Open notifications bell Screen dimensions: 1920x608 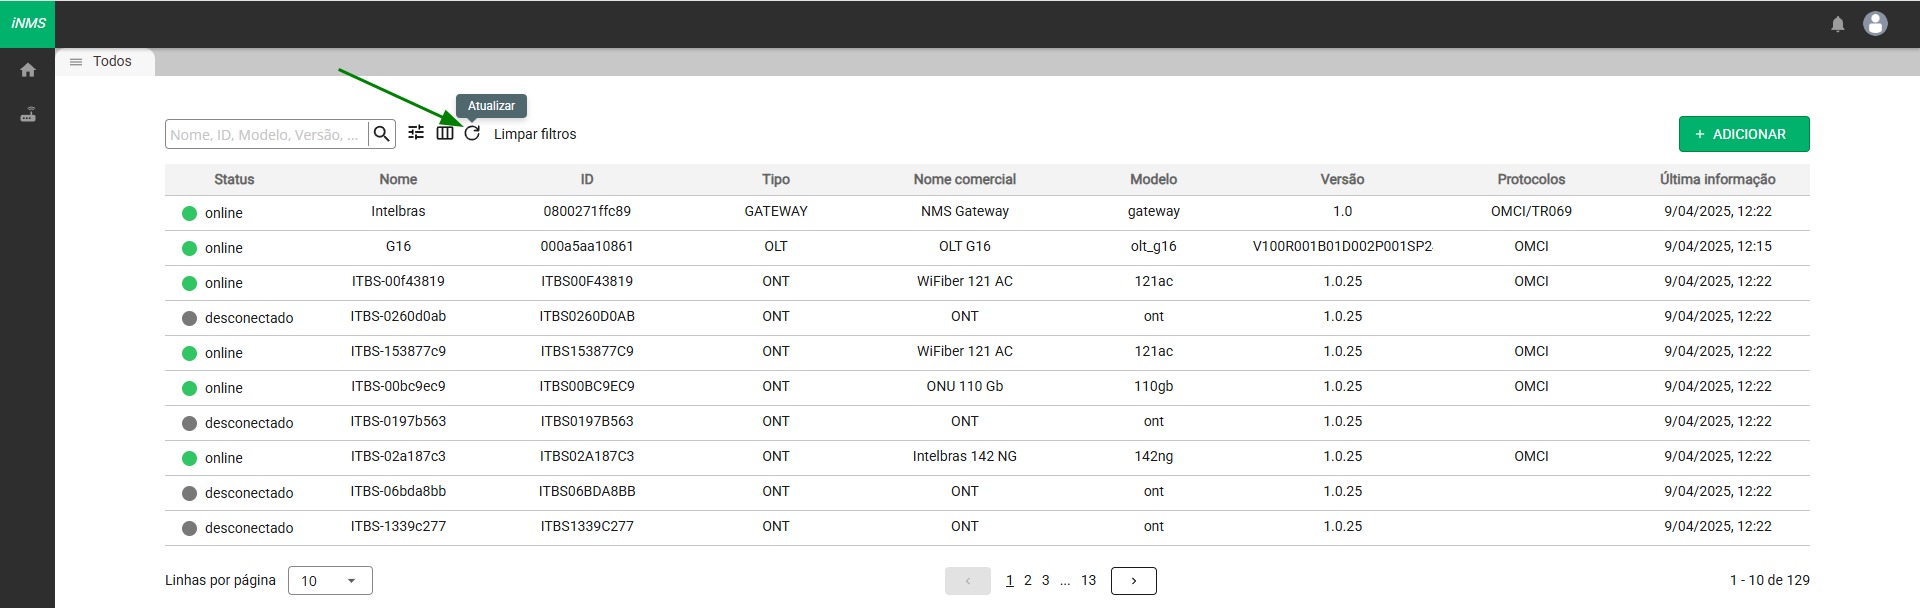pos(1838,24)
